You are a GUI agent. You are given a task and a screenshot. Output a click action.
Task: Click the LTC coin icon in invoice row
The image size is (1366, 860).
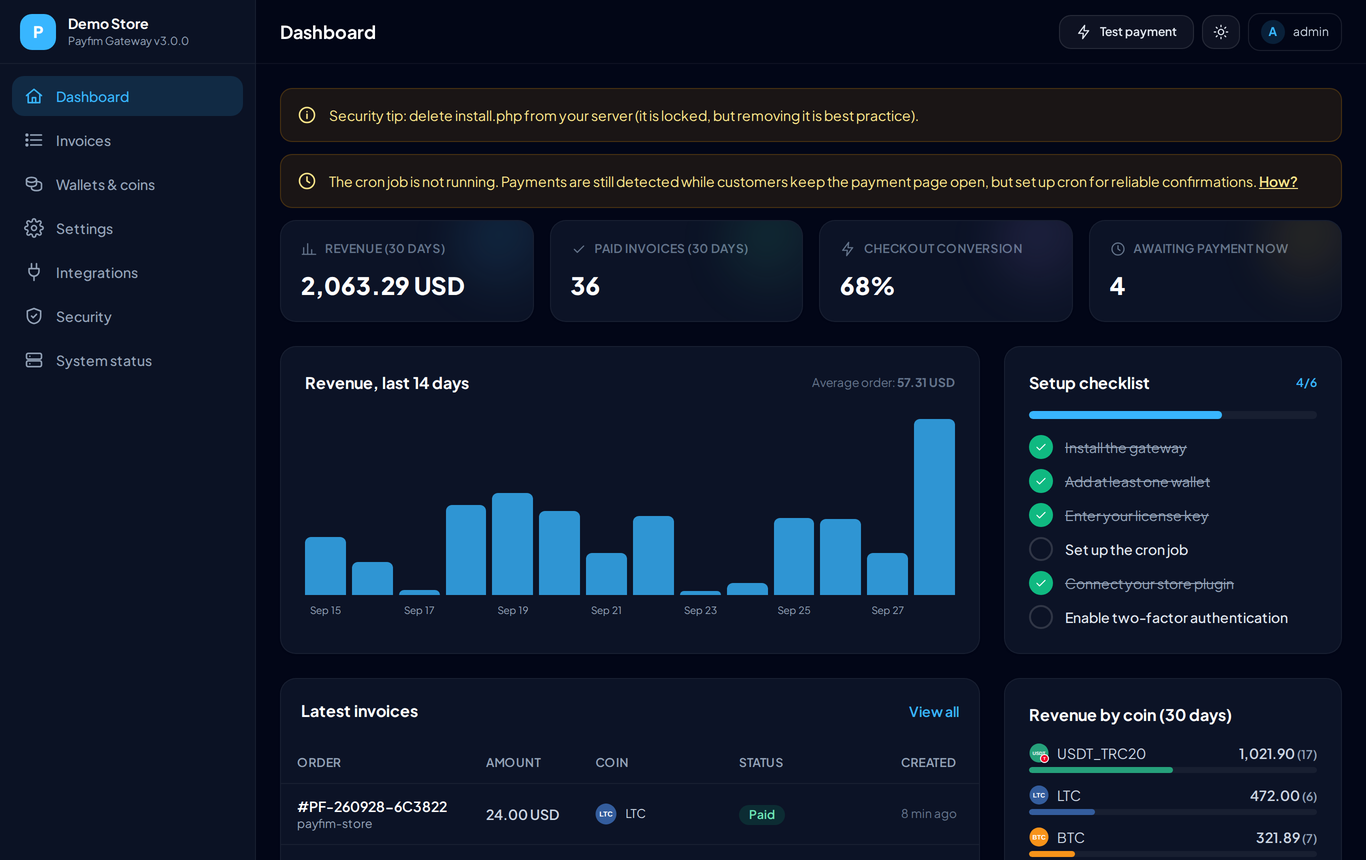click(606, 814)
